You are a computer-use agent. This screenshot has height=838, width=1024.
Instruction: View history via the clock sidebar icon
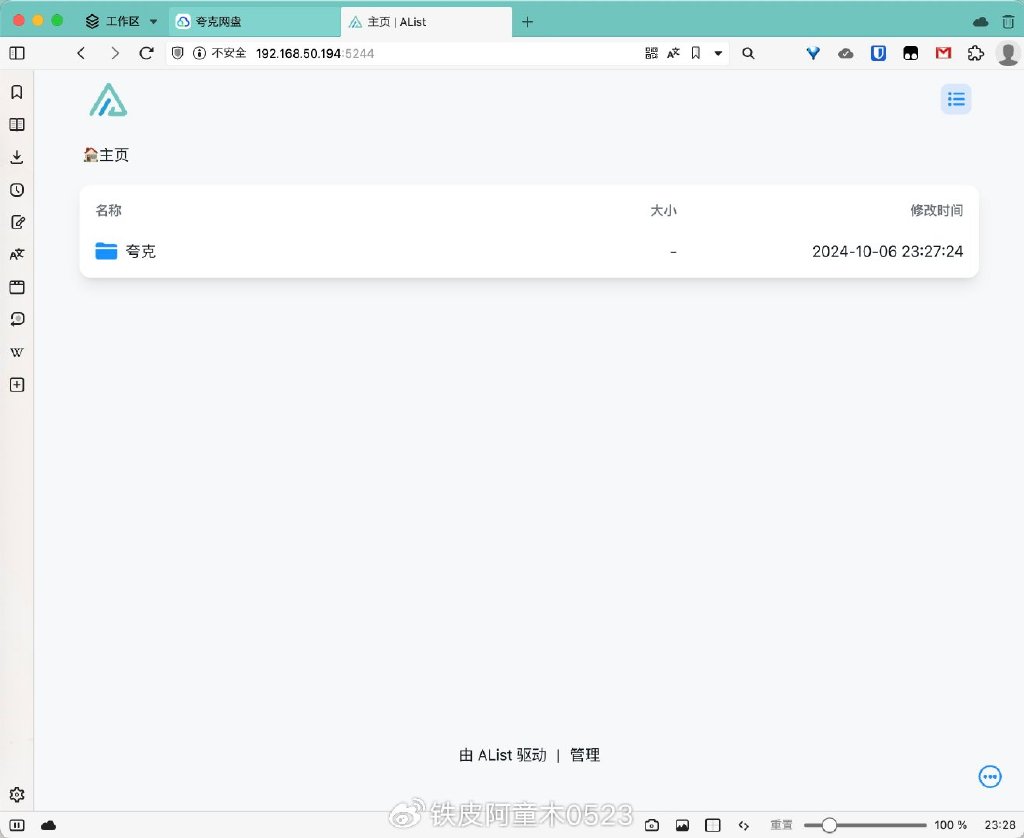tap(16, 190)
